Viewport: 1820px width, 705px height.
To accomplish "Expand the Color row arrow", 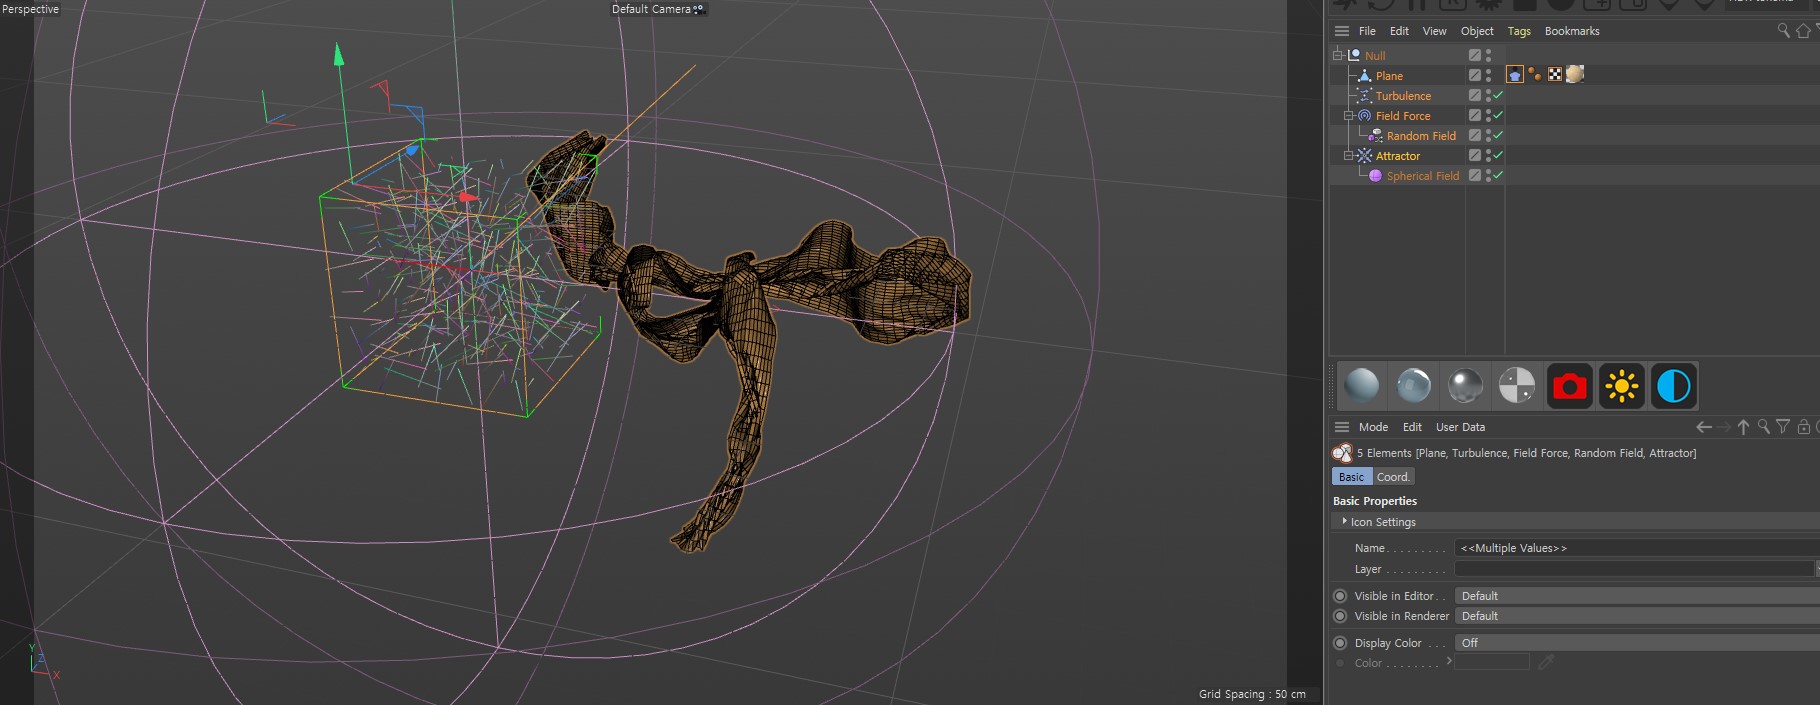I will tap(1449, 661).
